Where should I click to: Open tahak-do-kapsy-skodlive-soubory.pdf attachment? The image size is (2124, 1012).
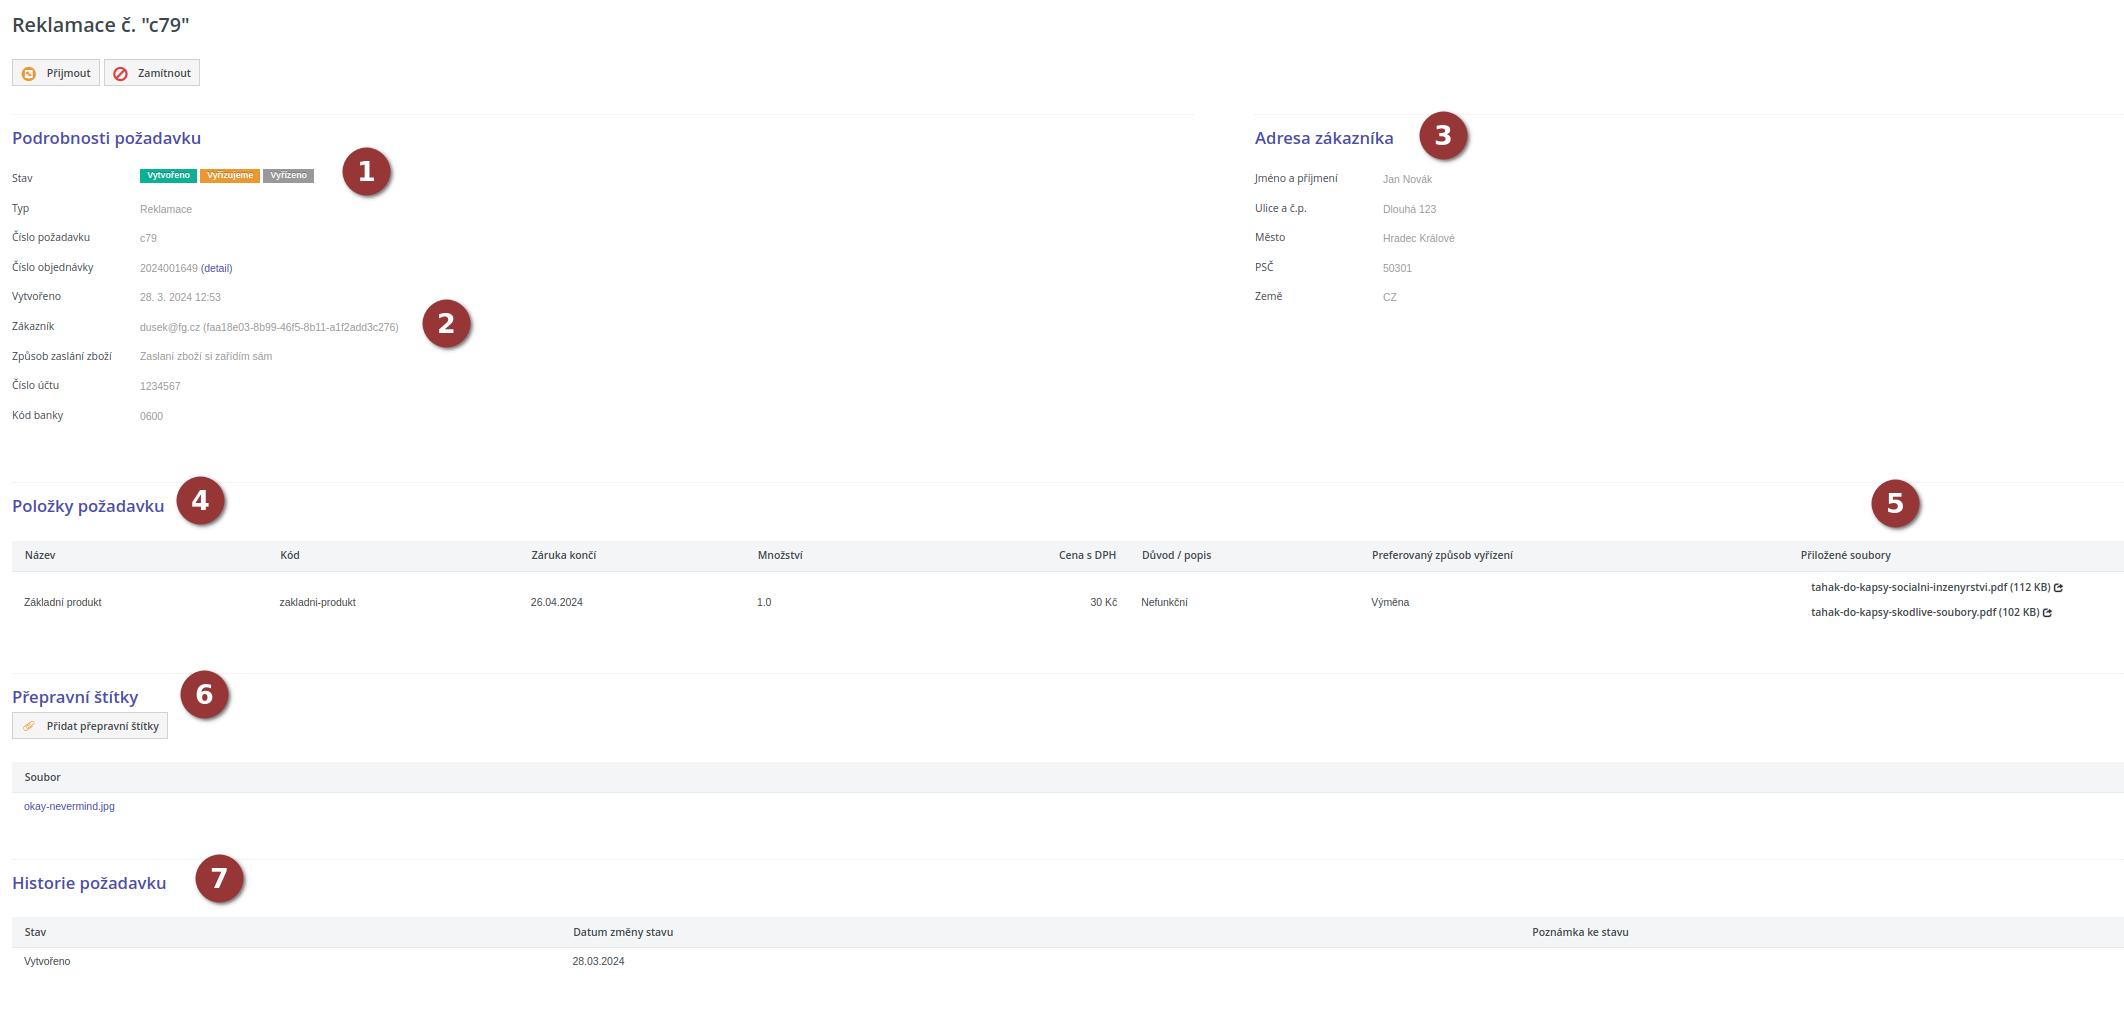(1903, 613)
